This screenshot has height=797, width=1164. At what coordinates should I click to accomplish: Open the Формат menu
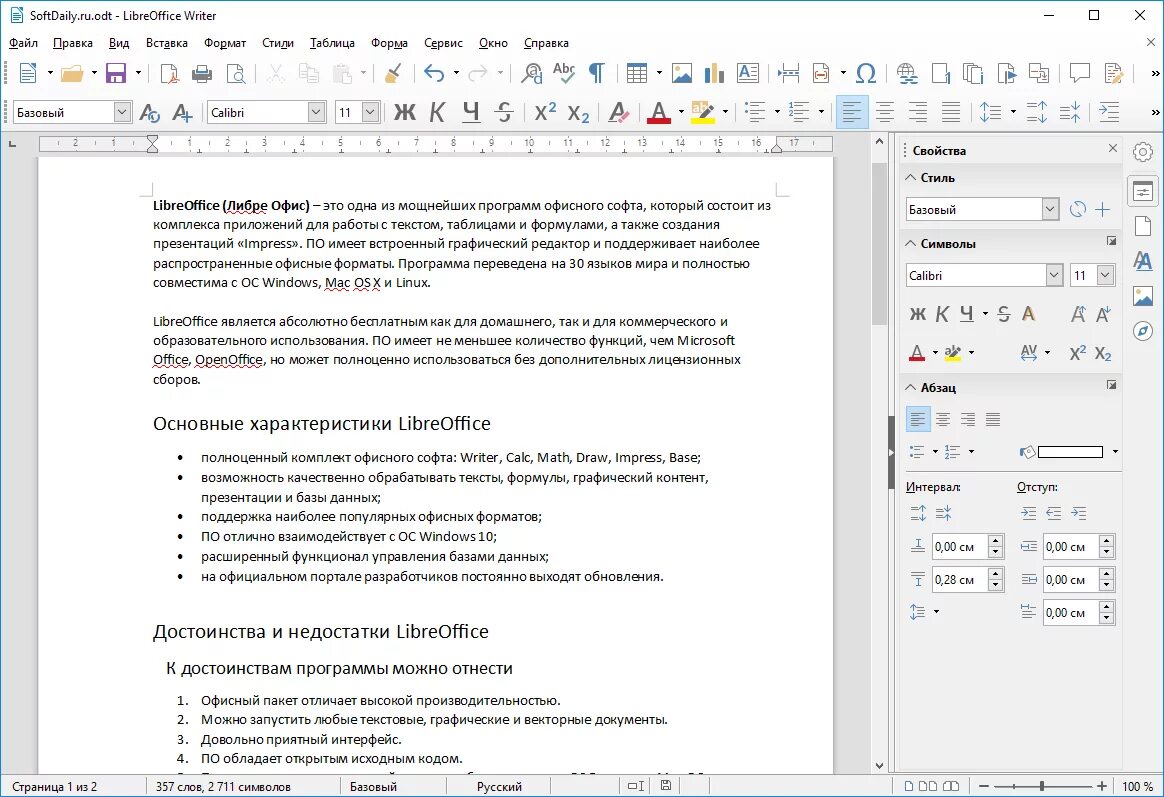click(x=225, y=43)
